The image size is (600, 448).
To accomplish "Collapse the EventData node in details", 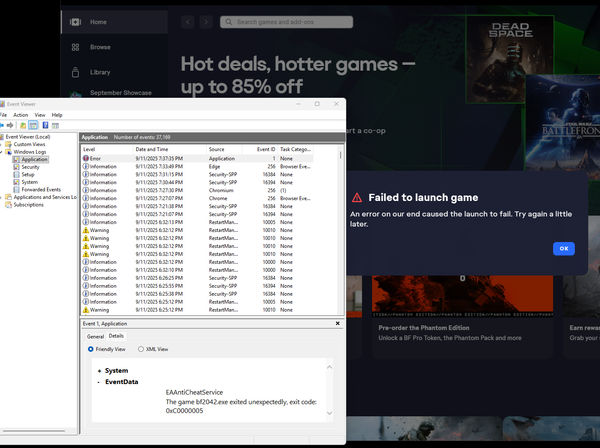I will point(99,382).
